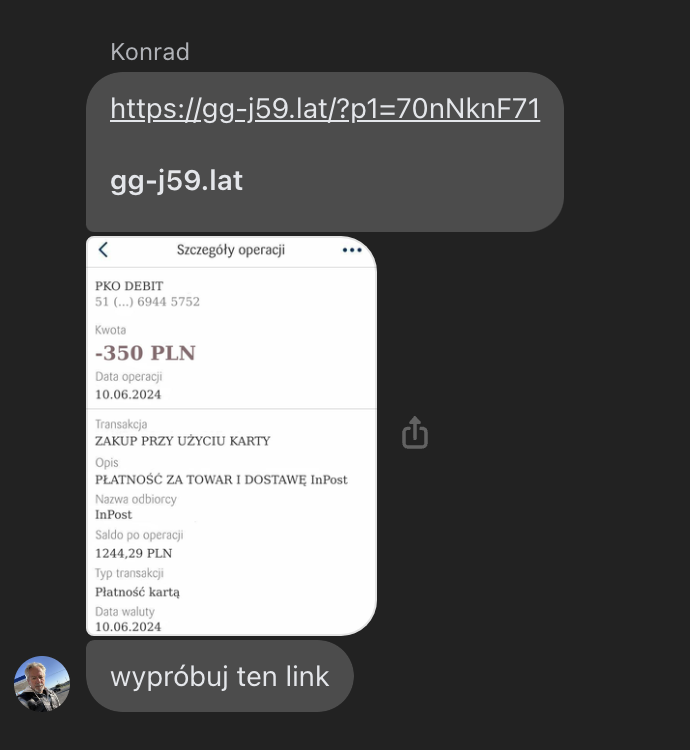The width and height of the screenshot is (690, 750).
Task: Tap the "Szczegóły operacji" title in the image
Action: coord(231,250)
